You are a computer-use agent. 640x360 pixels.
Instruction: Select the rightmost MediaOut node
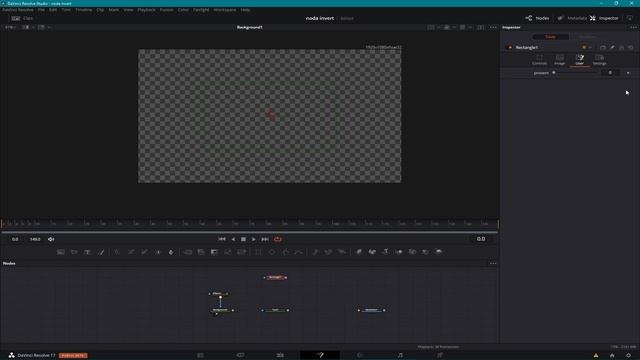tap(371, 310)
